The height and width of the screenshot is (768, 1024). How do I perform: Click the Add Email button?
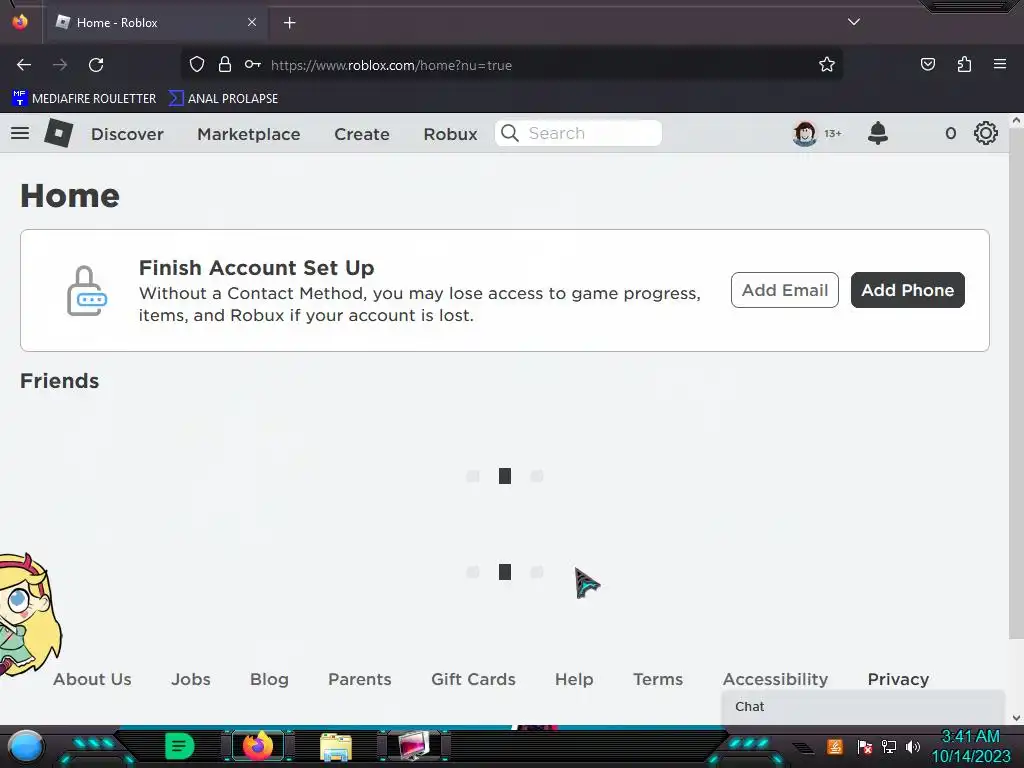(784, 290)
